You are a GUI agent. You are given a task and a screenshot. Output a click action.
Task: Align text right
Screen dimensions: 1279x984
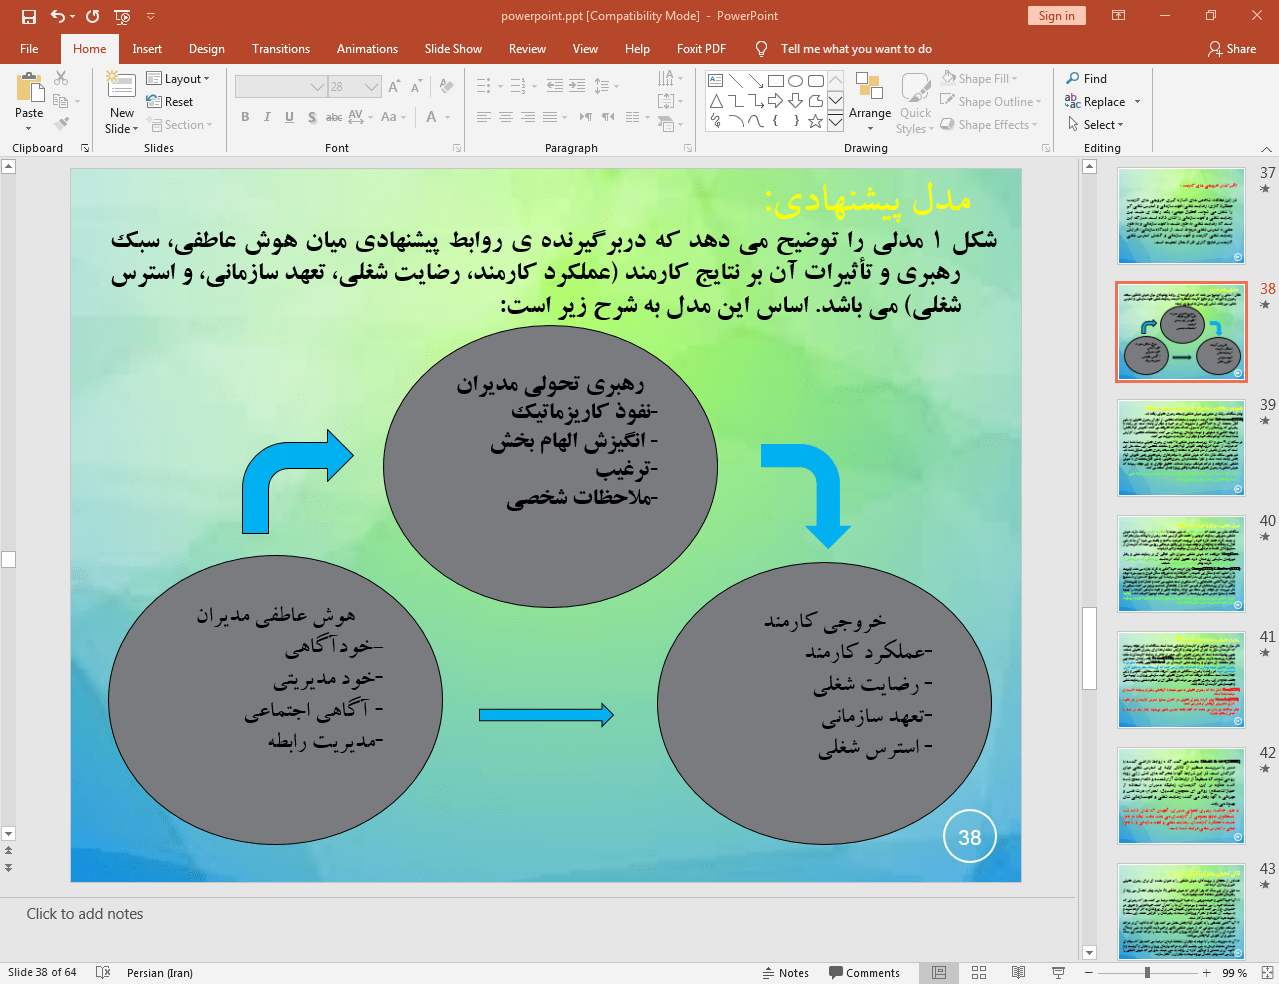528,117
